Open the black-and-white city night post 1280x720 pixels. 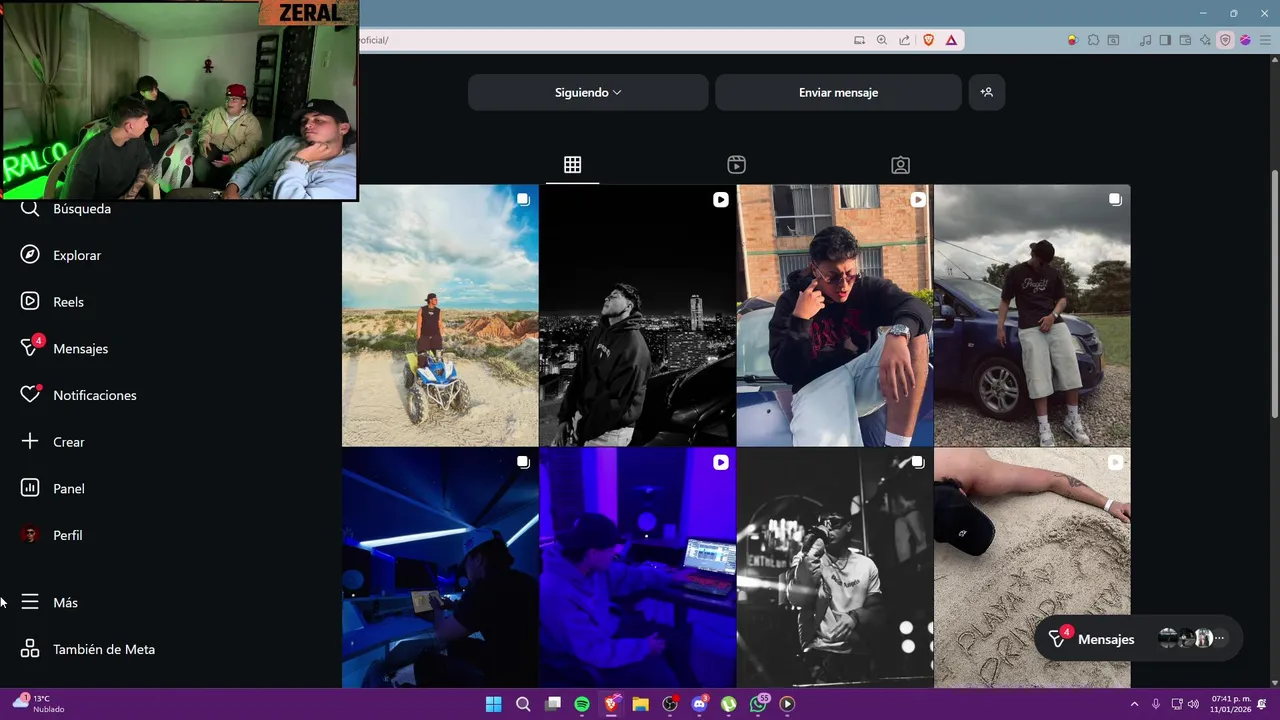(x=637, y=315)
